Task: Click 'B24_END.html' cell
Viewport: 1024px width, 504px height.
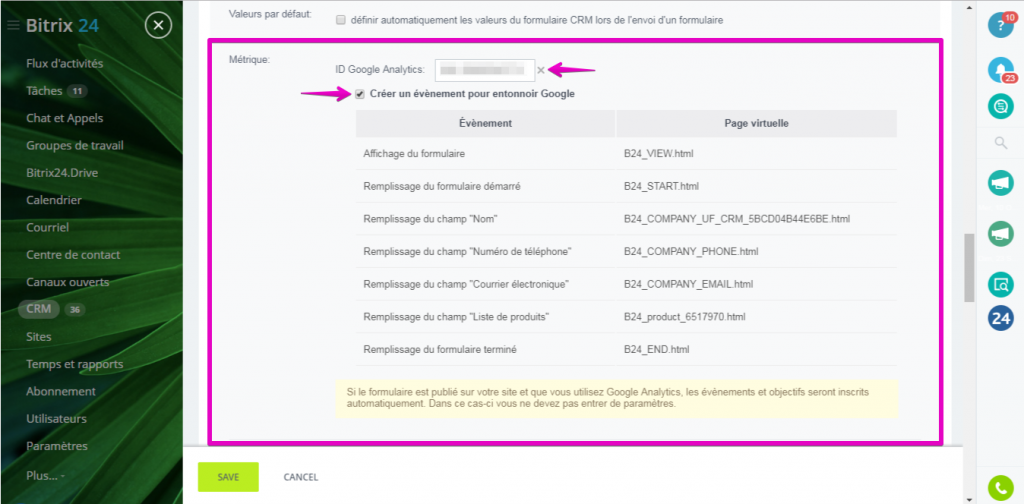Action: coord(656,349)
